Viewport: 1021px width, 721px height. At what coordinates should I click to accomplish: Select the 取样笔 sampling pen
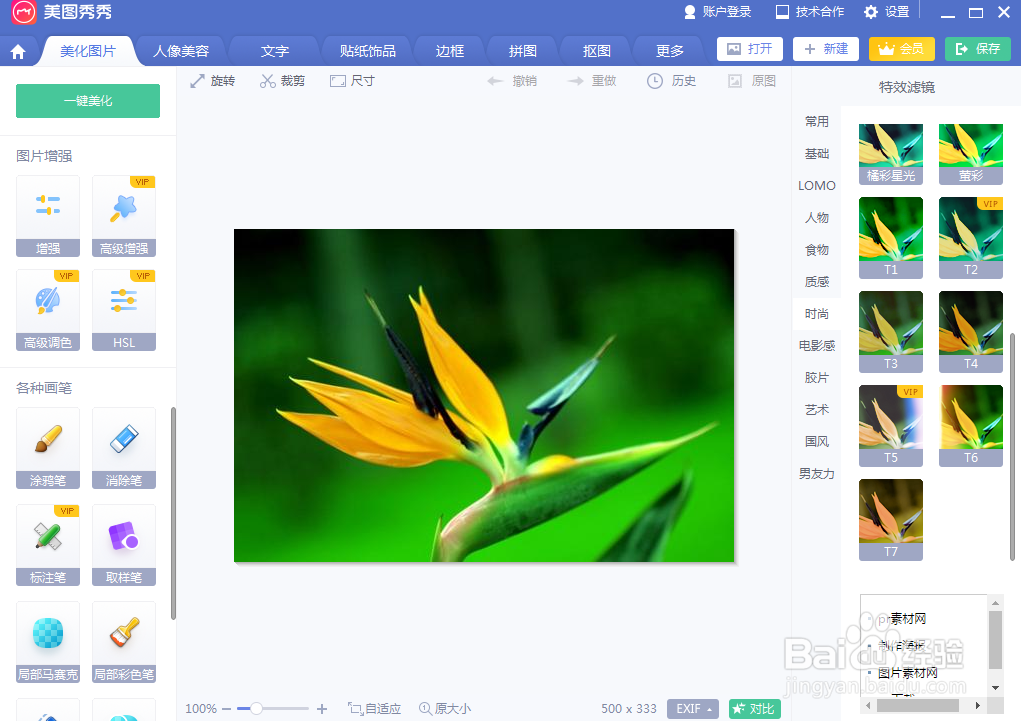click(124, 545)
